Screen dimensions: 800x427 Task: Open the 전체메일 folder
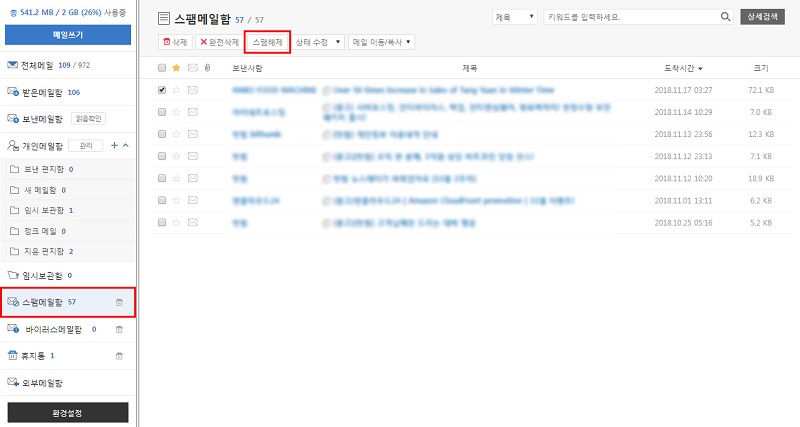(x=37, y=65)
